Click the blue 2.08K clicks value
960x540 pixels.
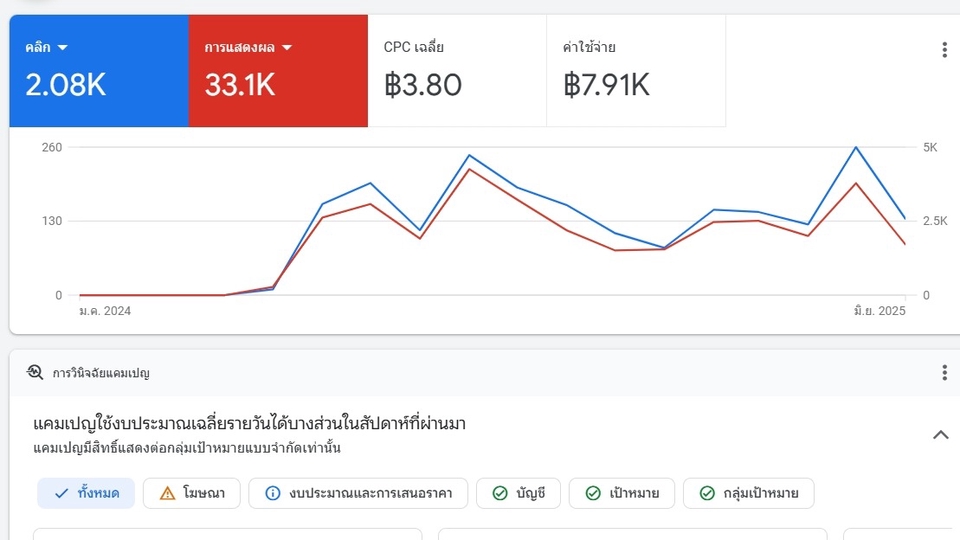pyautogui.click(x=66, y=86)
